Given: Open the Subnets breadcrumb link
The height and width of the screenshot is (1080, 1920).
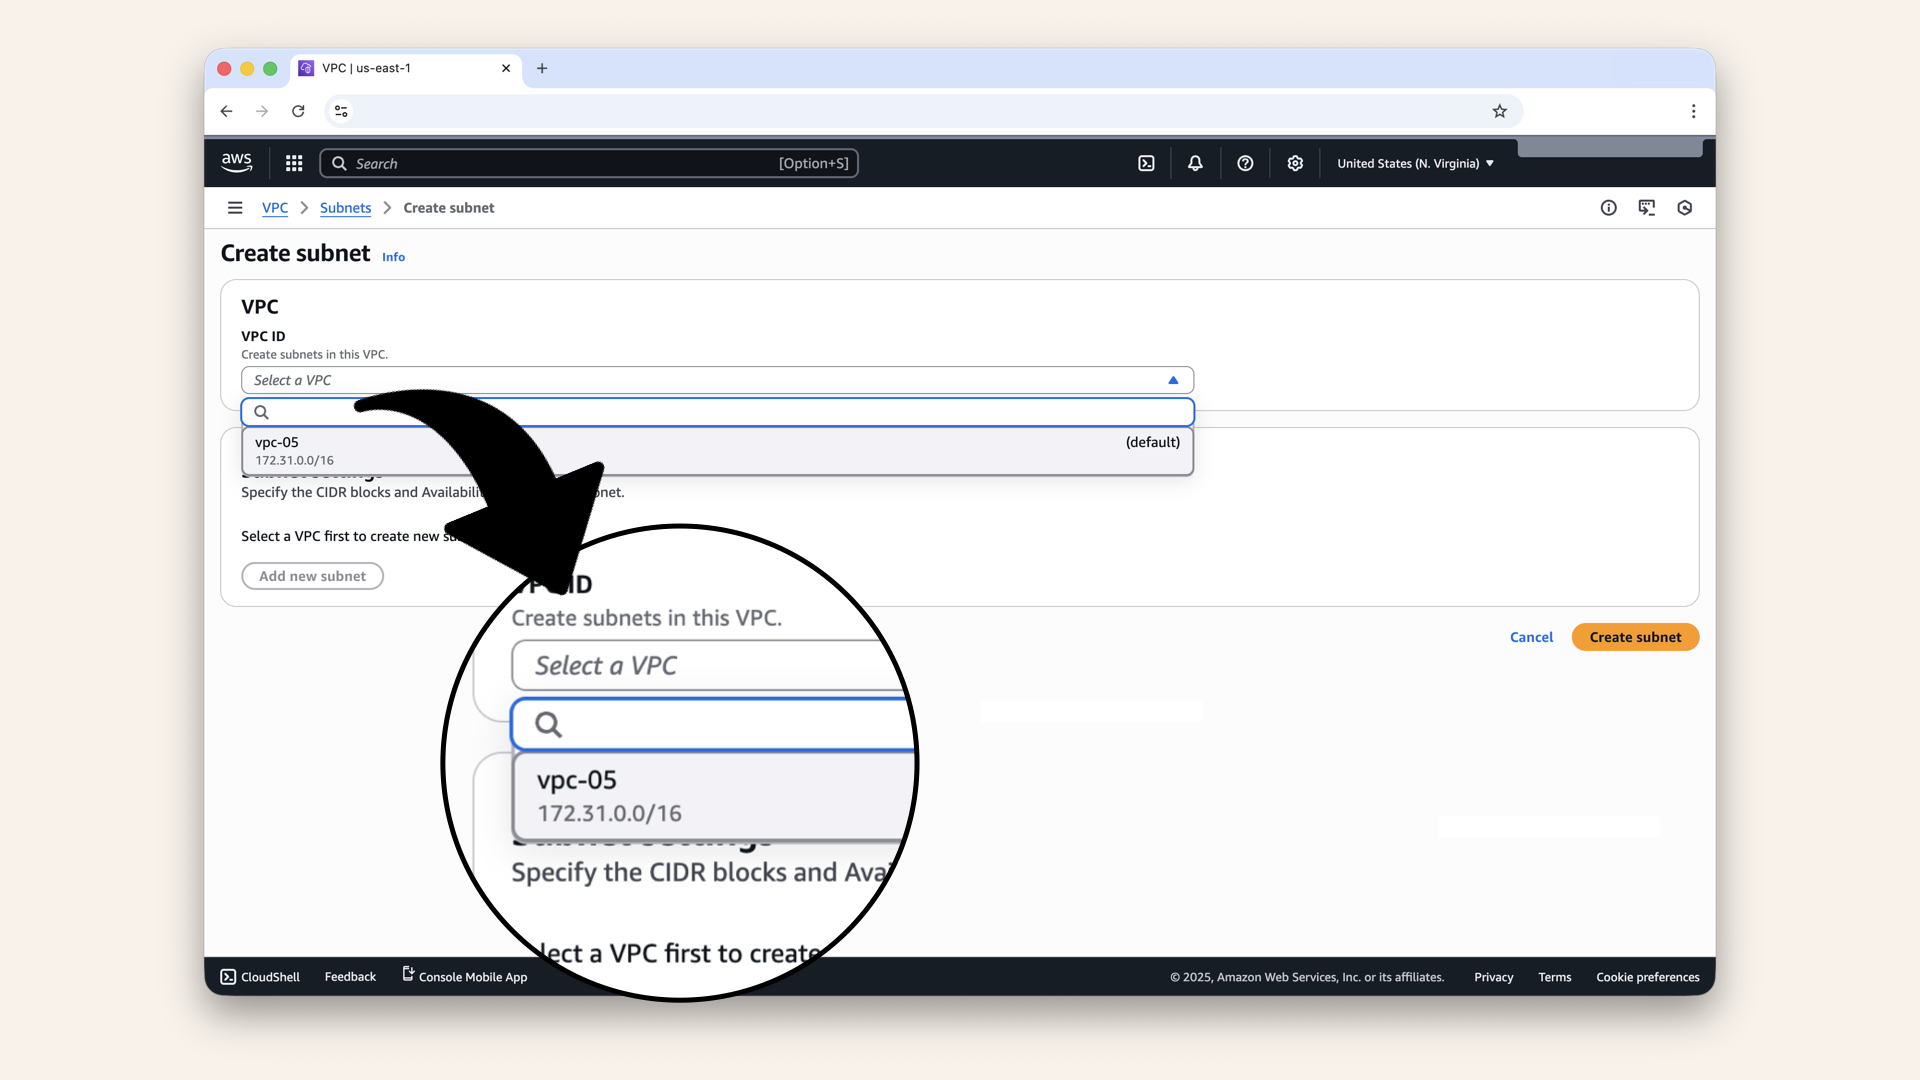Looking at the screenshot, I should 345,208.
